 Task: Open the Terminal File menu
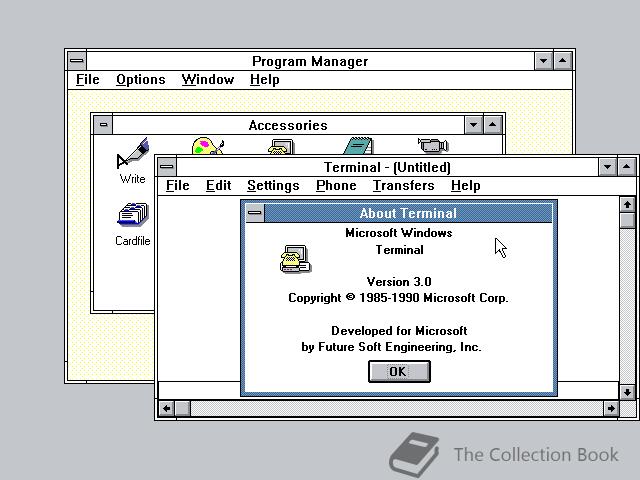coord(178,186)
